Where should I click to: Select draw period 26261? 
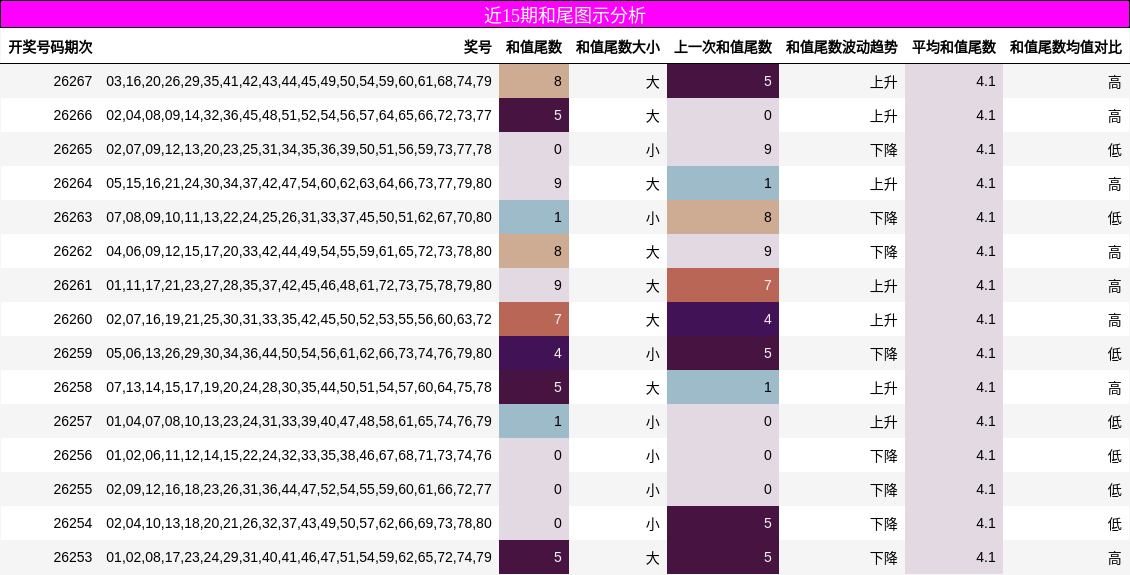point(73,285)
